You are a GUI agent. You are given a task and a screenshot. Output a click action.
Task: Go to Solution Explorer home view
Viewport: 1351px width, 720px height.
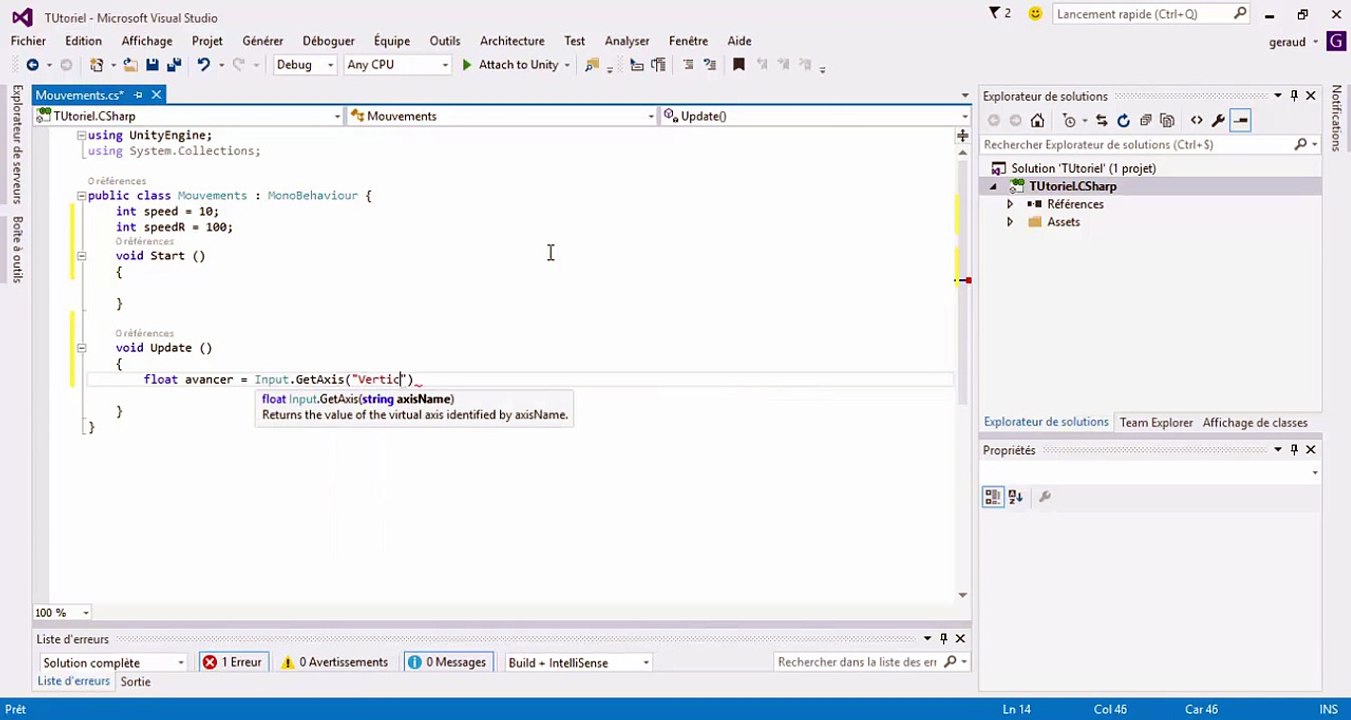(x=1037, y=121)
